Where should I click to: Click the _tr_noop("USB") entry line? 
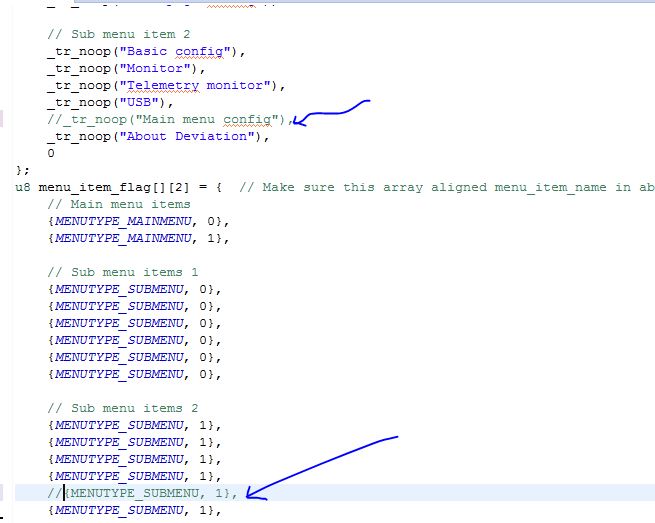(110, 103)
